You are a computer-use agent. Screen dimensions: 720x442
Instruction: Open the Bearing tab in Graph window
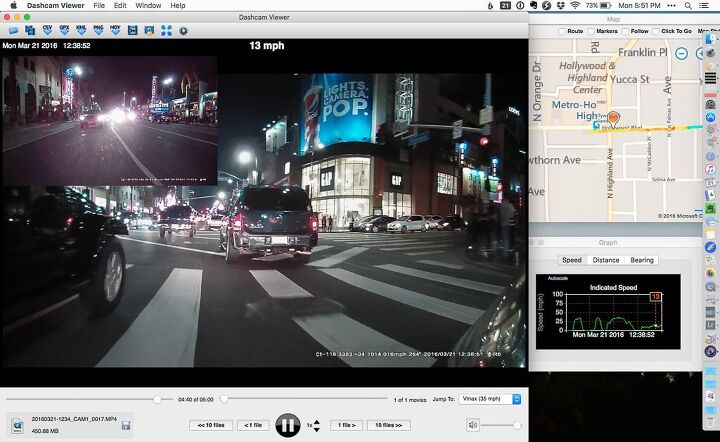[642, 260]
